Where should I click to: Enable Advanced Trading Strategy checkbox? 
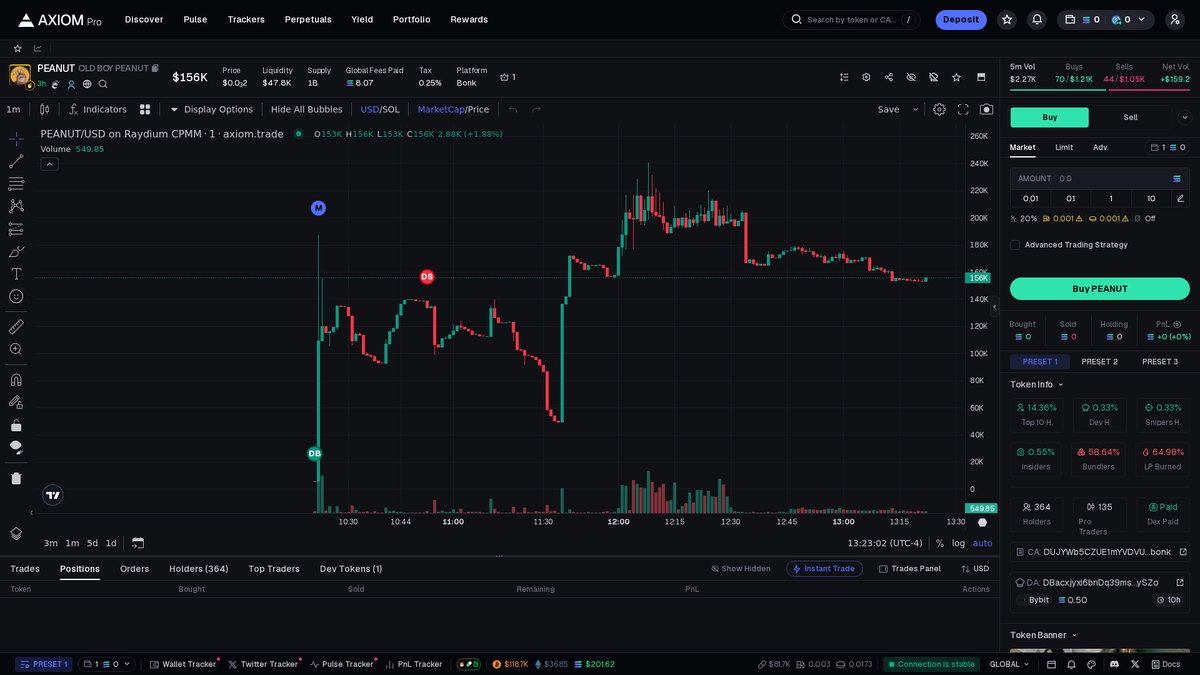(1015, 245)
